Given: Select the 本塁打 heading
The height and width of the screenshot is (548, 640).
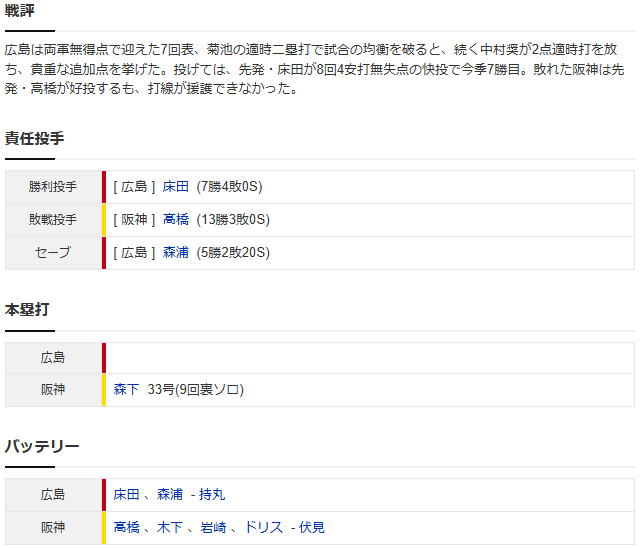Looking at the screenshot, I should (x=27, y=310).
